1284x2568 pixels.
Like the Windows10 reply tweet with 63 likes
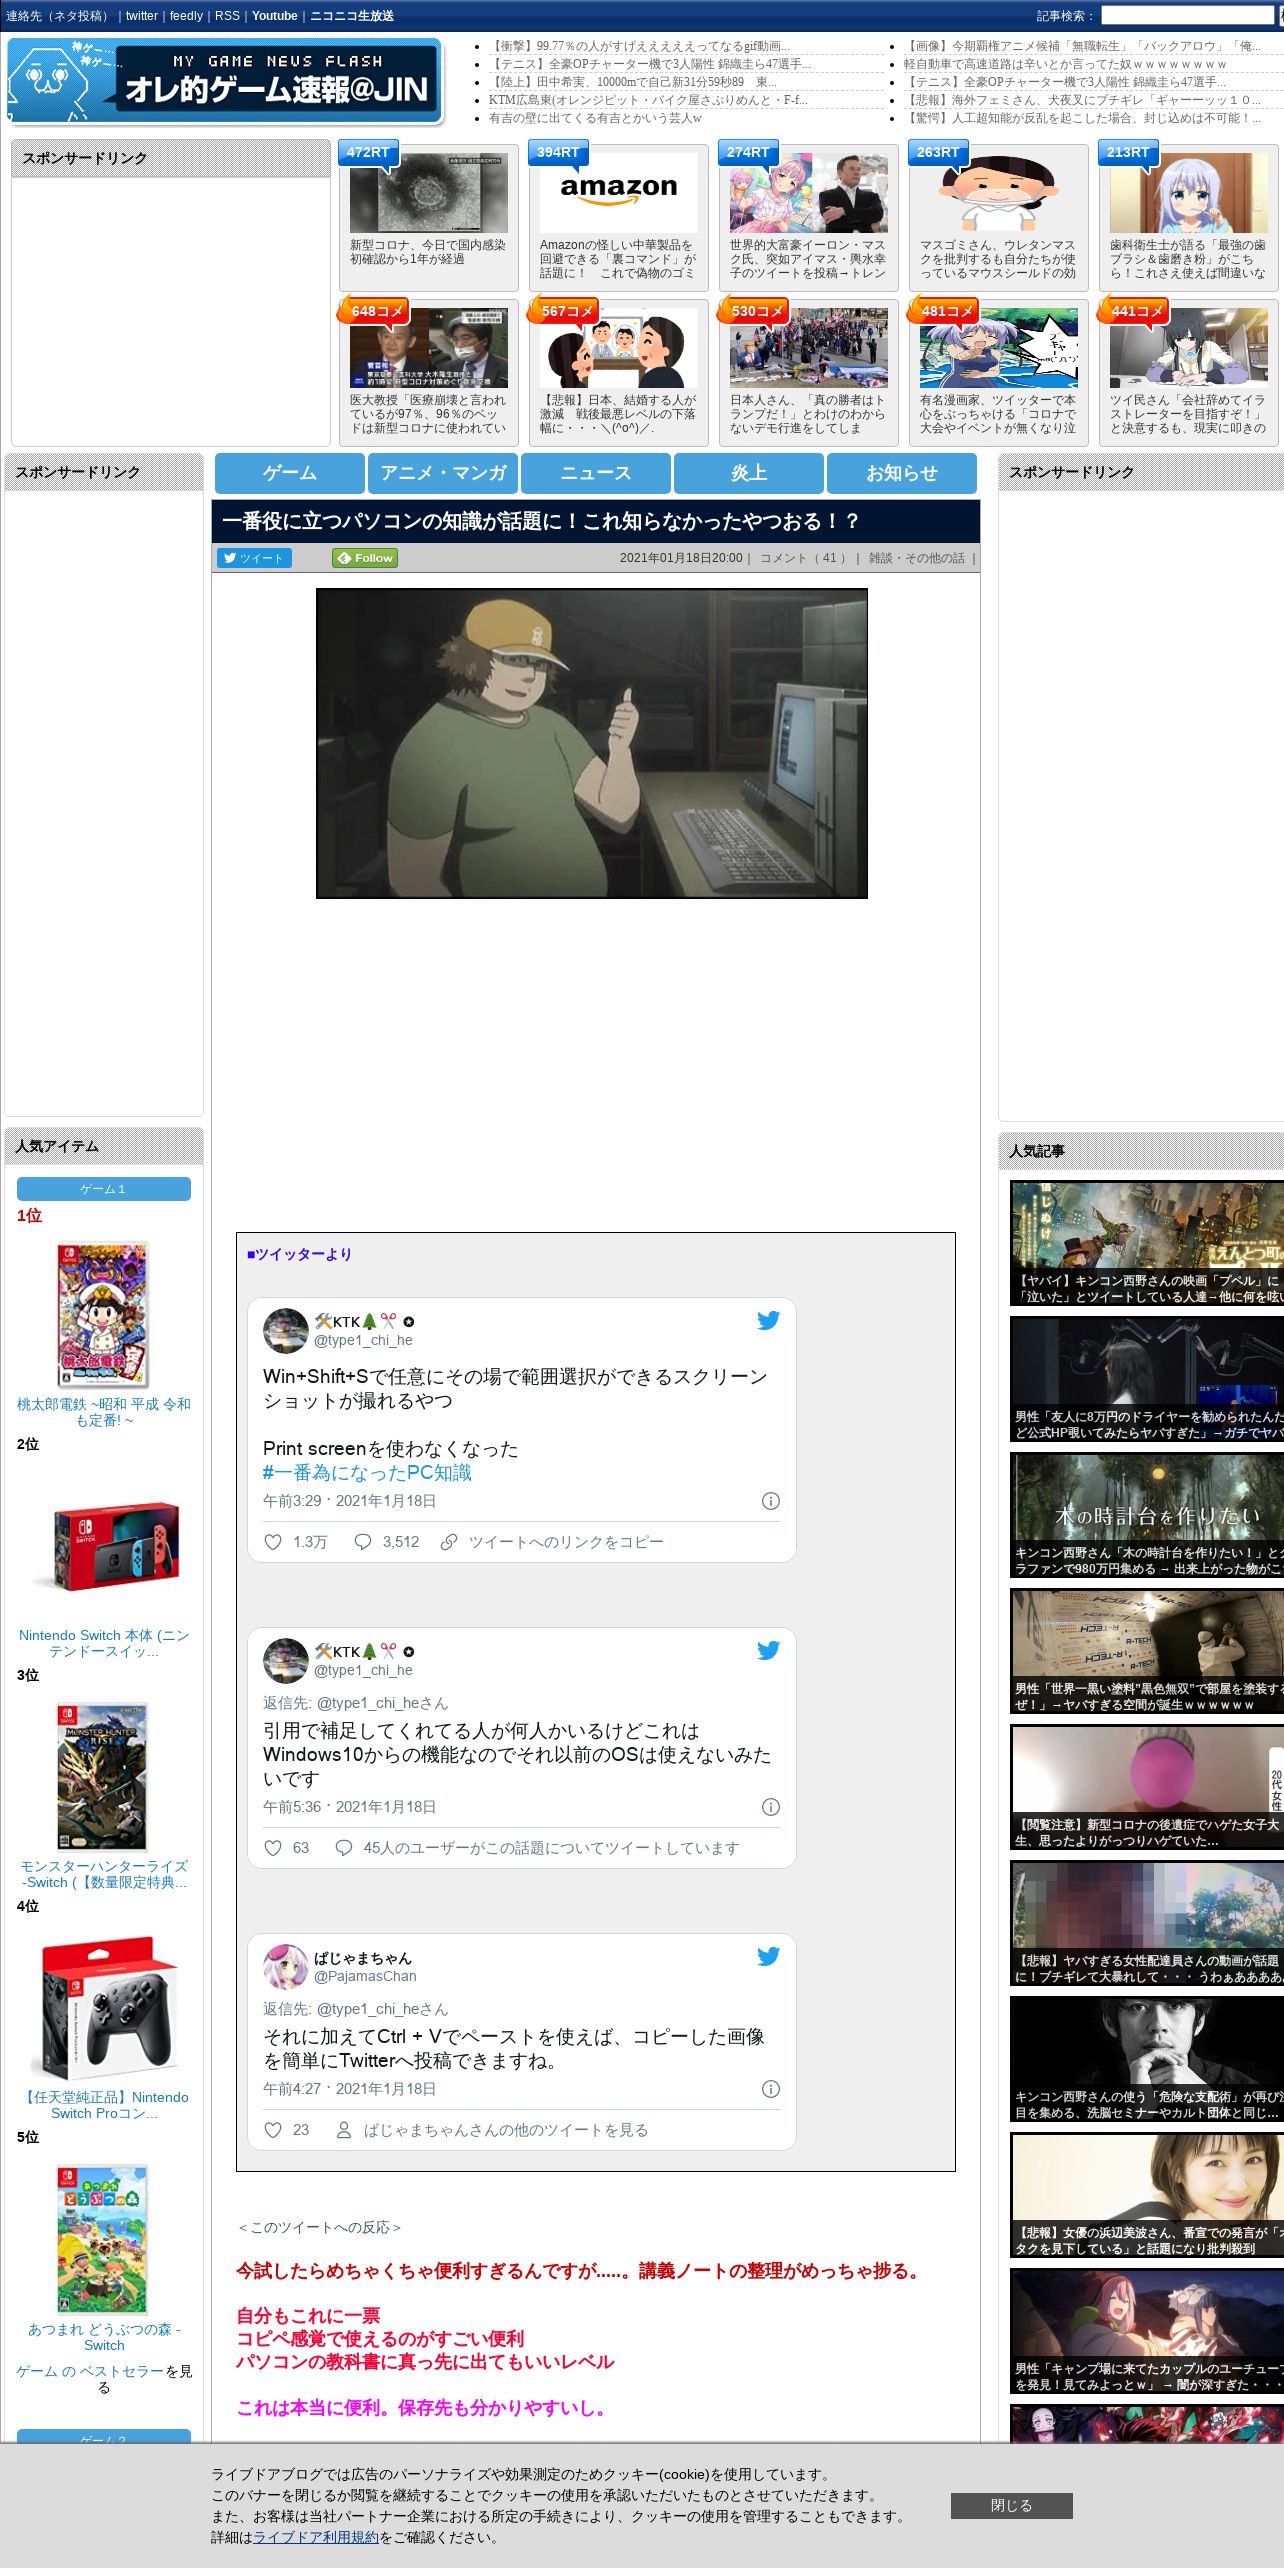[272, 1848]
